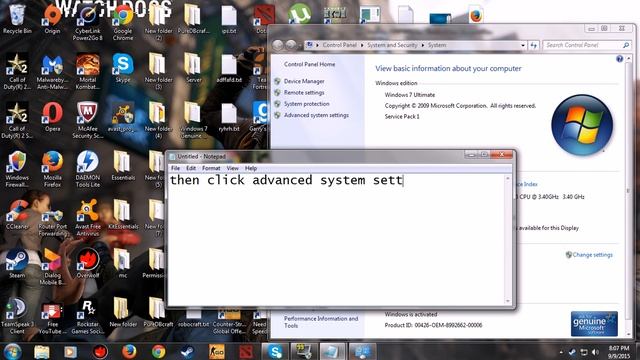Select the Rockstar Games Social Club icon
This screenshot has height=360, width=640.
click(x=87, y=316)
